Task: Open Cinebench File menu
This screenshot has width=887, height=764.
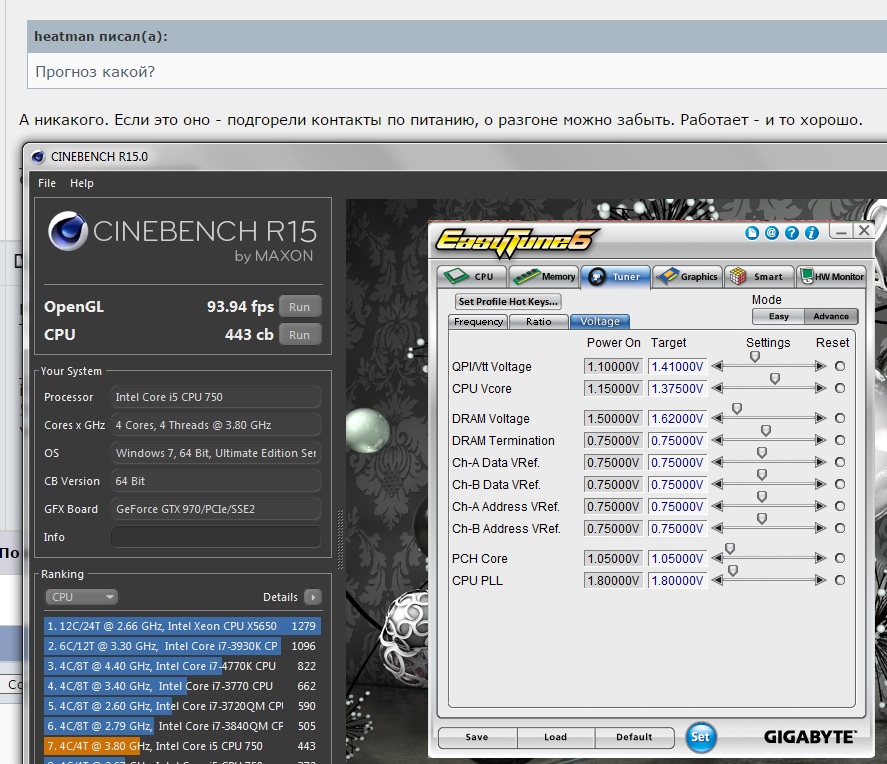Action: [47, 183]
